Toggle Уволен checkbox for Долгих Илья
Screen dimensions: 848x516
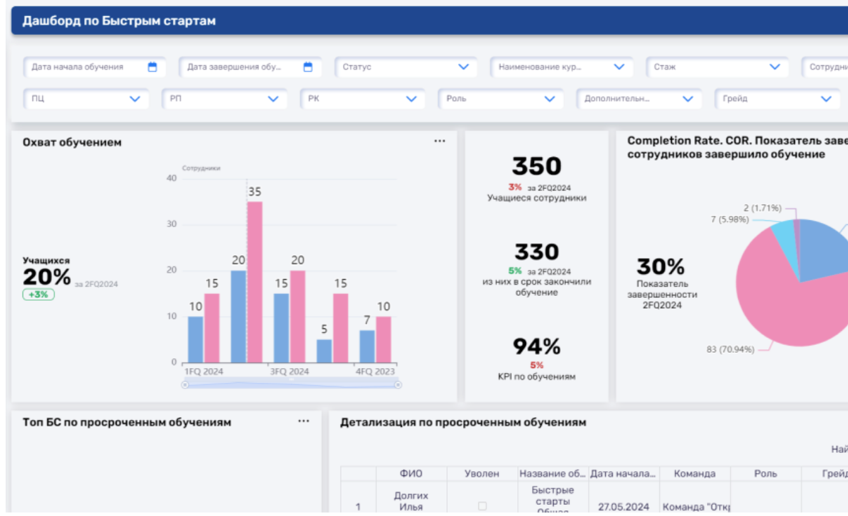pyautogui.click(x=481, y=506)
